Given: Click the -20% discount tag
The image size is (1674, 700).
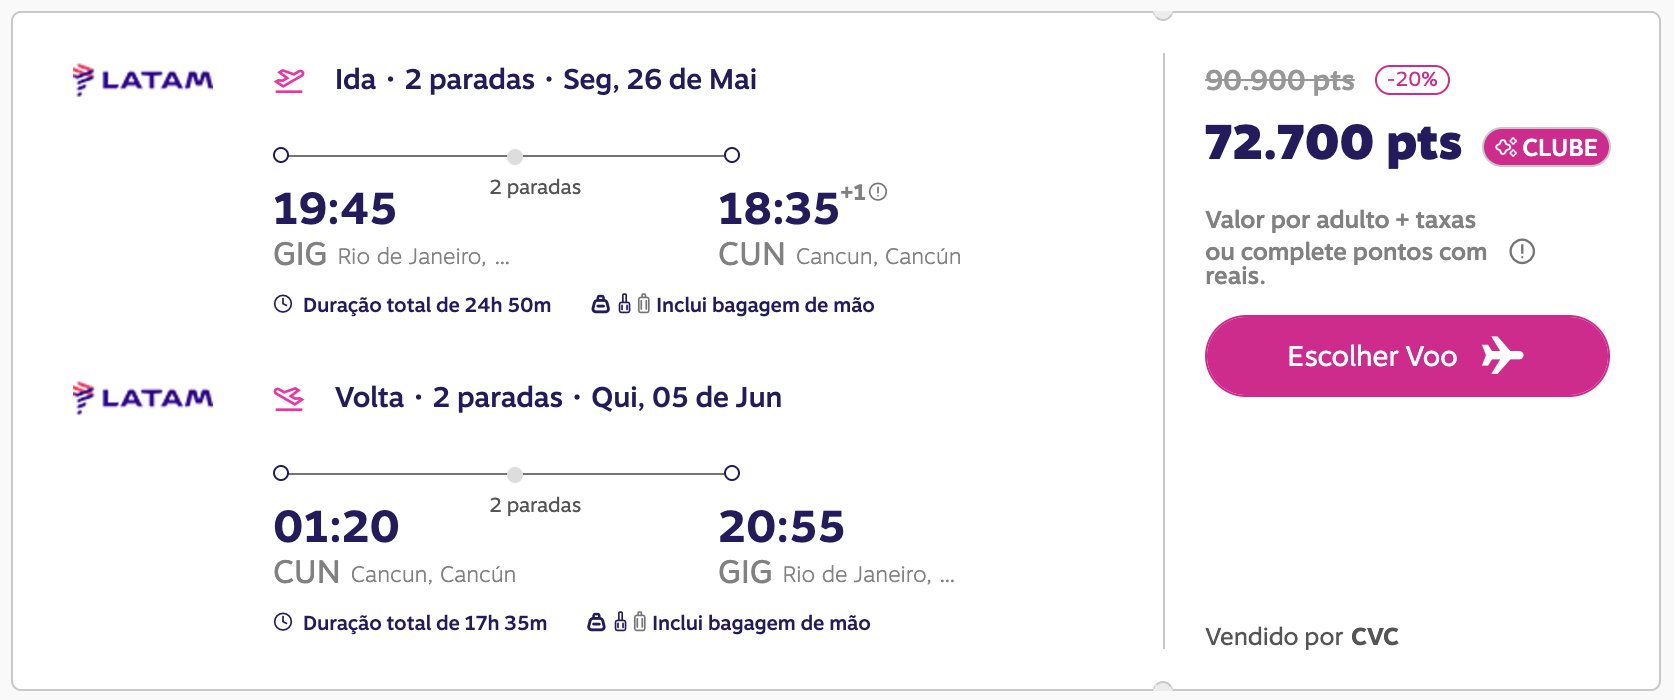Looking at the screenshot, I should (1412, 80).
